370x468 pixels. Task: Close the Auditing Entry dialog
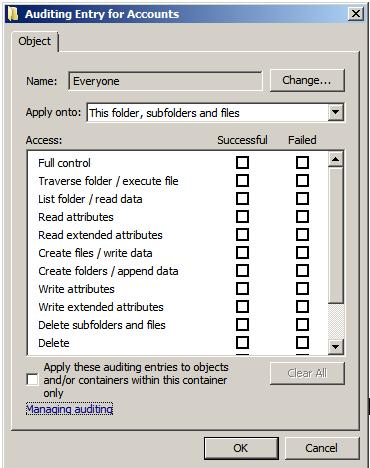click(x=356, y=14)
